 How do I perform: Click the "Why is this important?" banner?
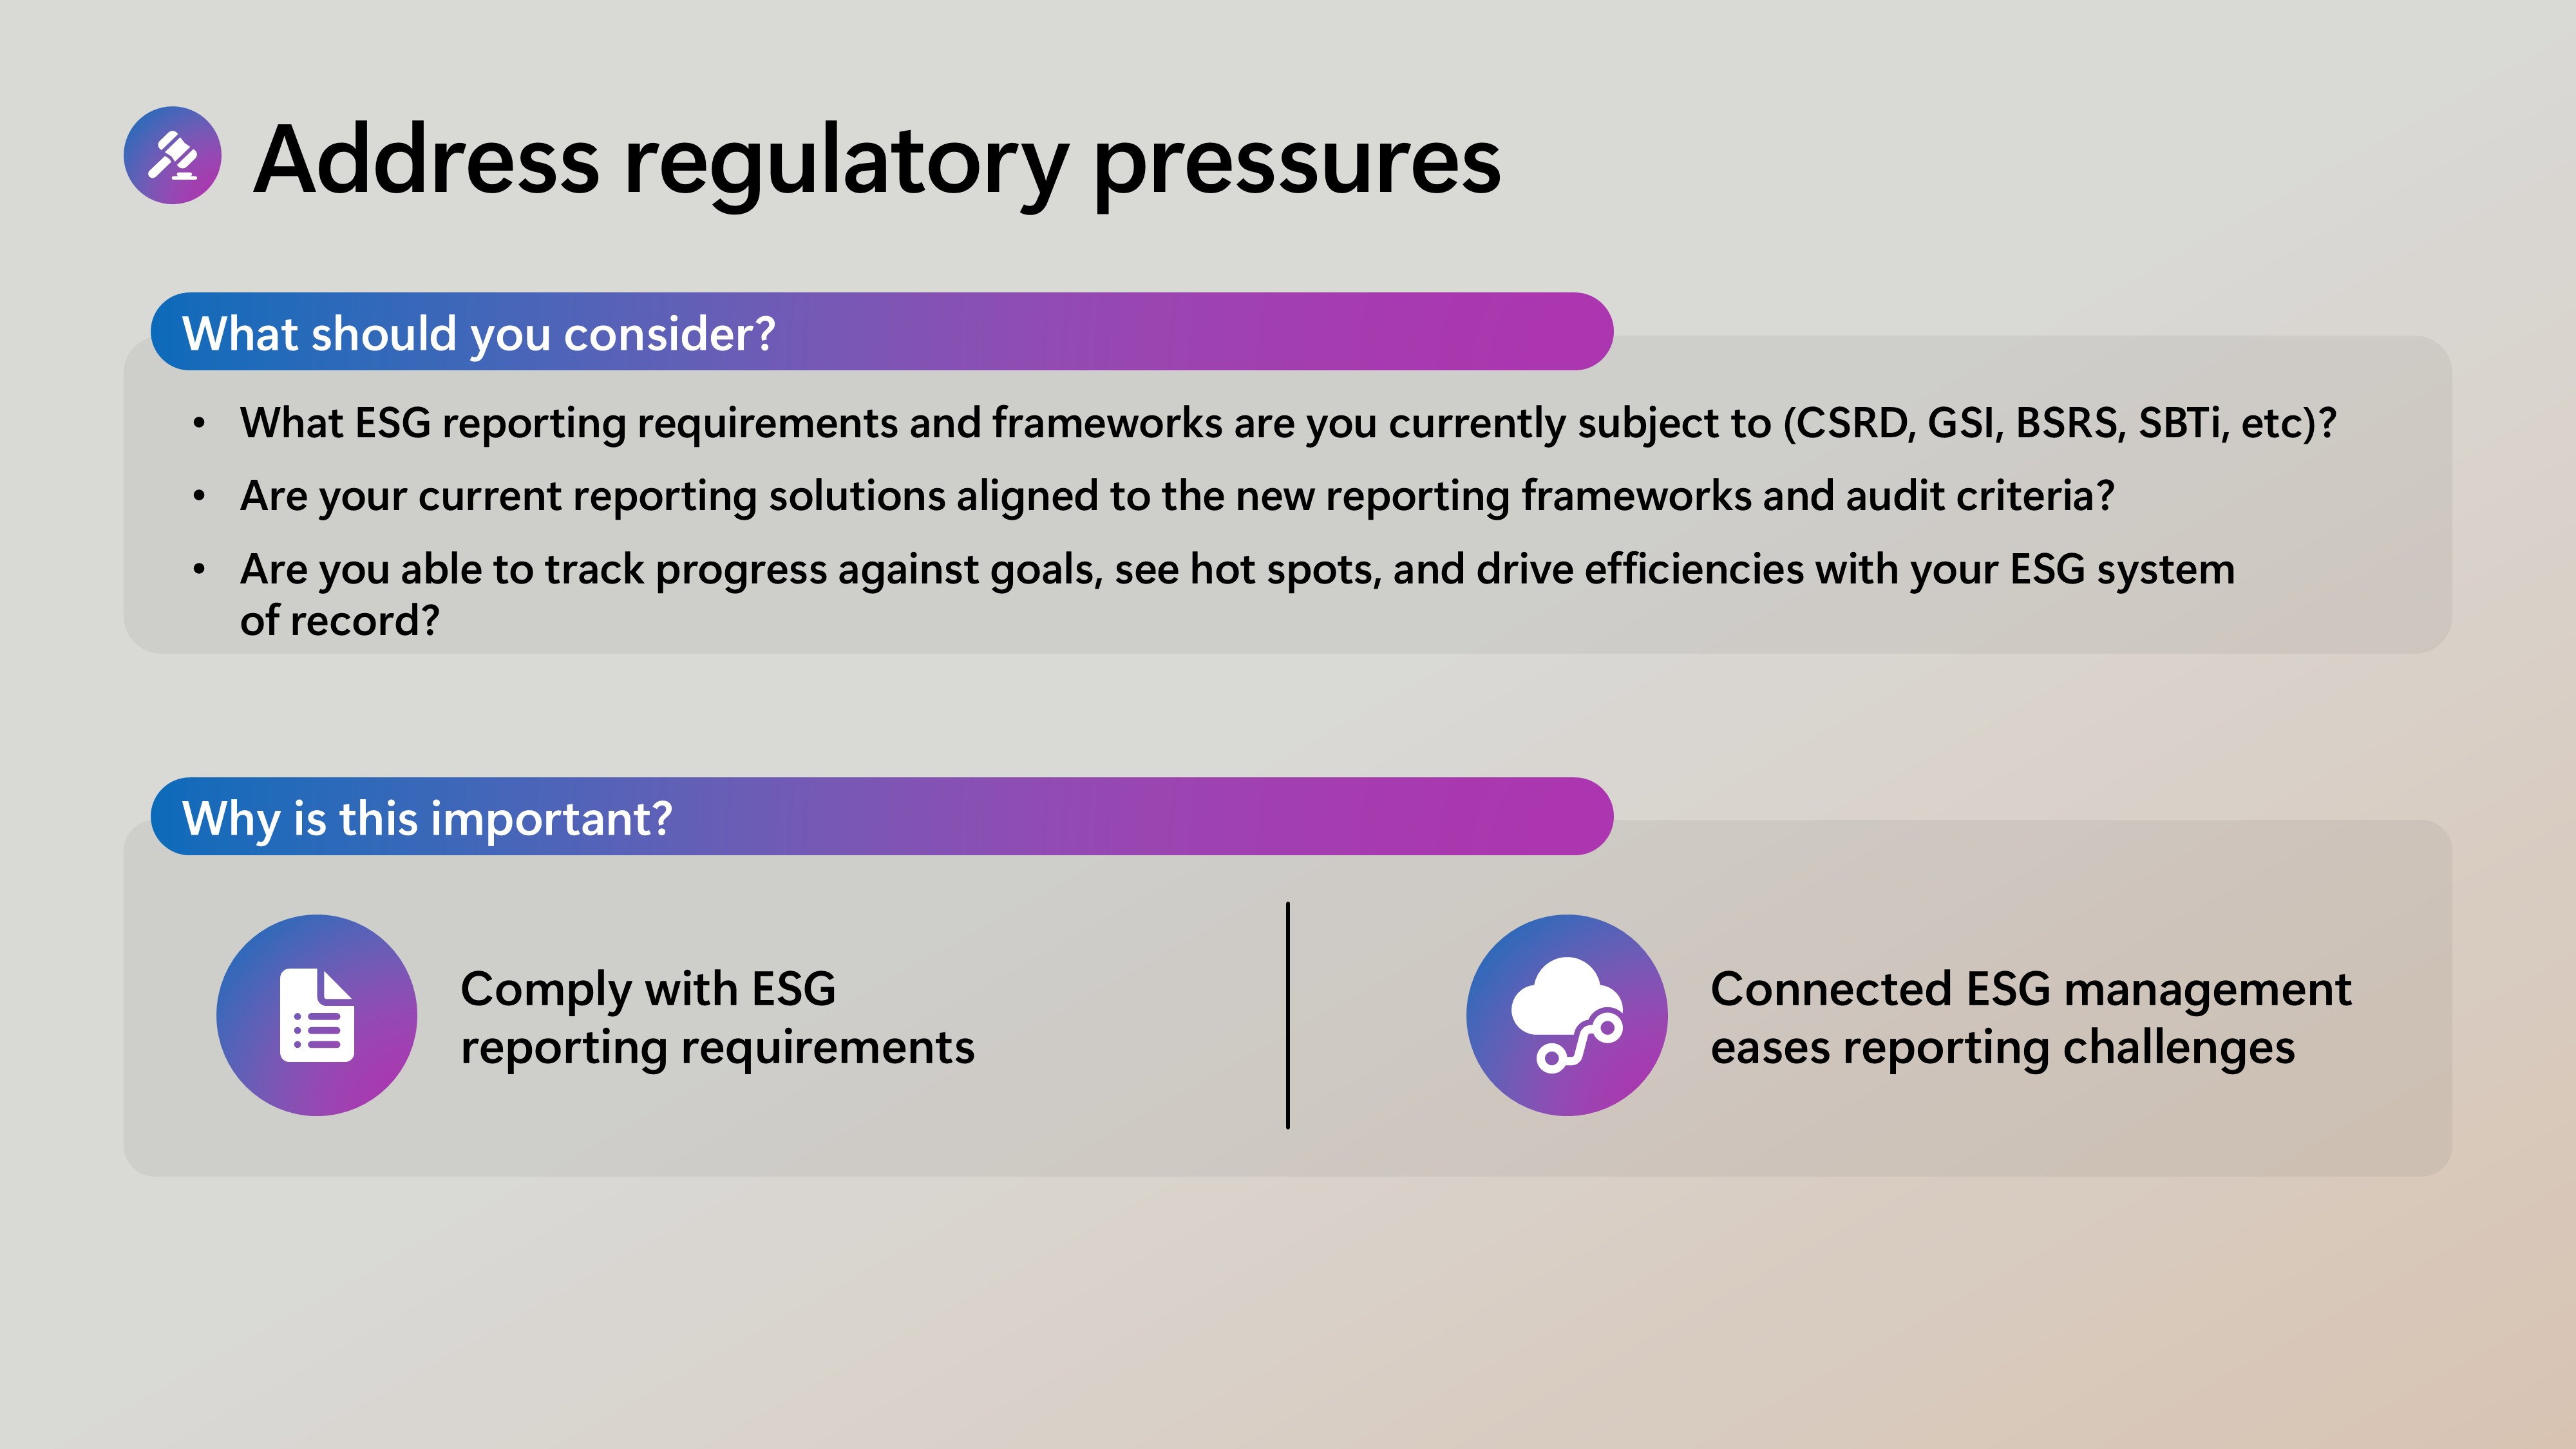(880, 817)
